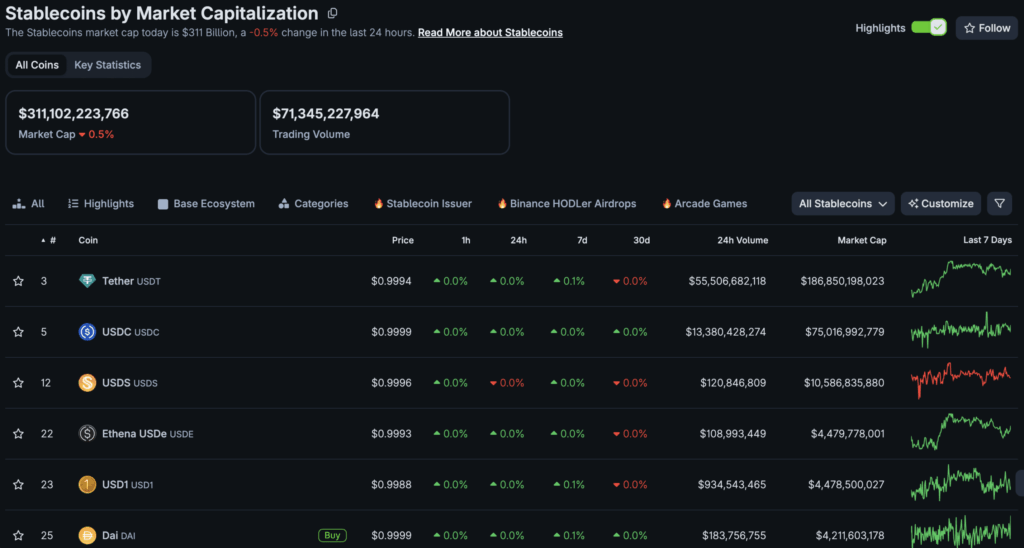Click USDS's red 7-day sparkline chart
This screenshot has width=1024, height=548.
961,381
